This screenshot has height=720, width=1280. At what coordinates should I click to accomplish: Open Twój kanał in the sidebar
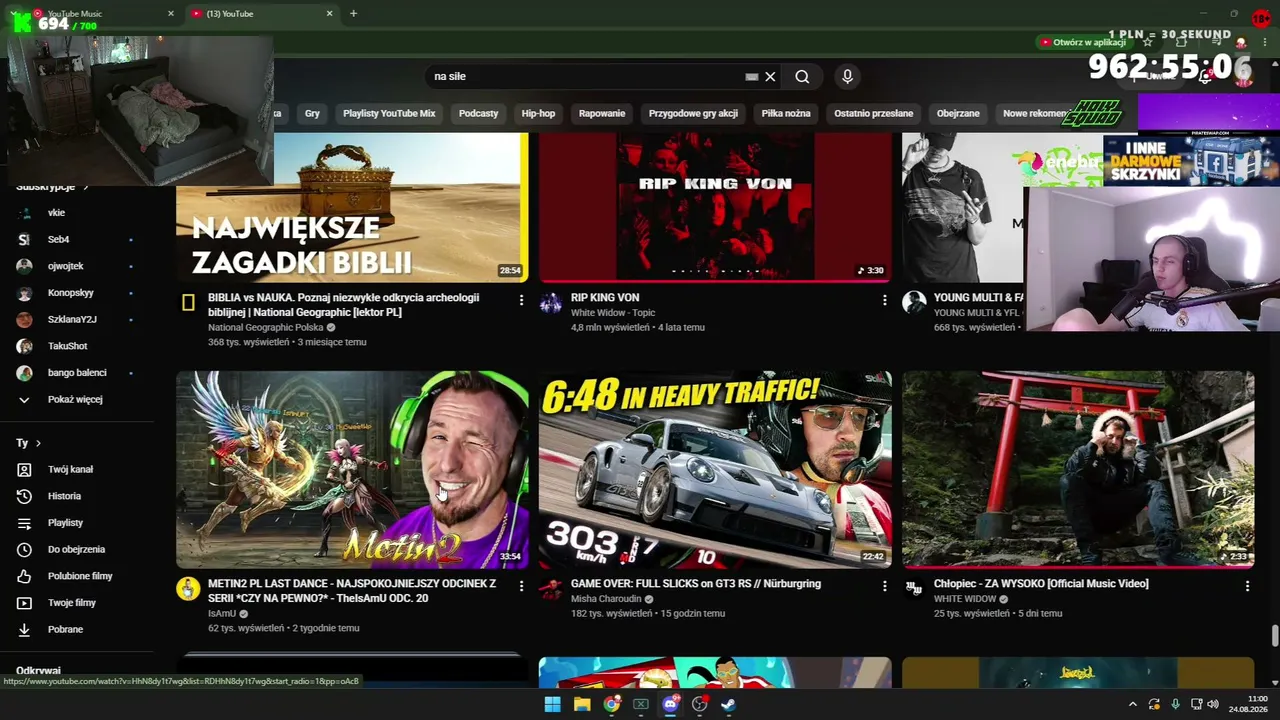click(70, 469)
